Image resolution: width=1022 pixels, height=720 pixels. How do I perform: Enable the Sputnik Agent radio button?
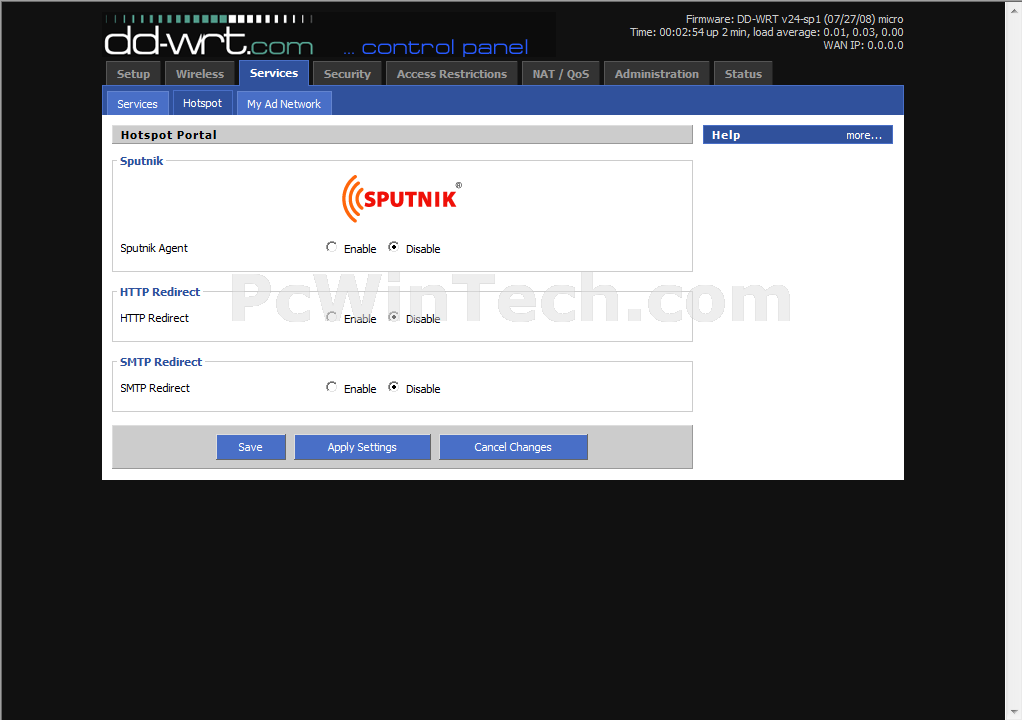[332, 247]
